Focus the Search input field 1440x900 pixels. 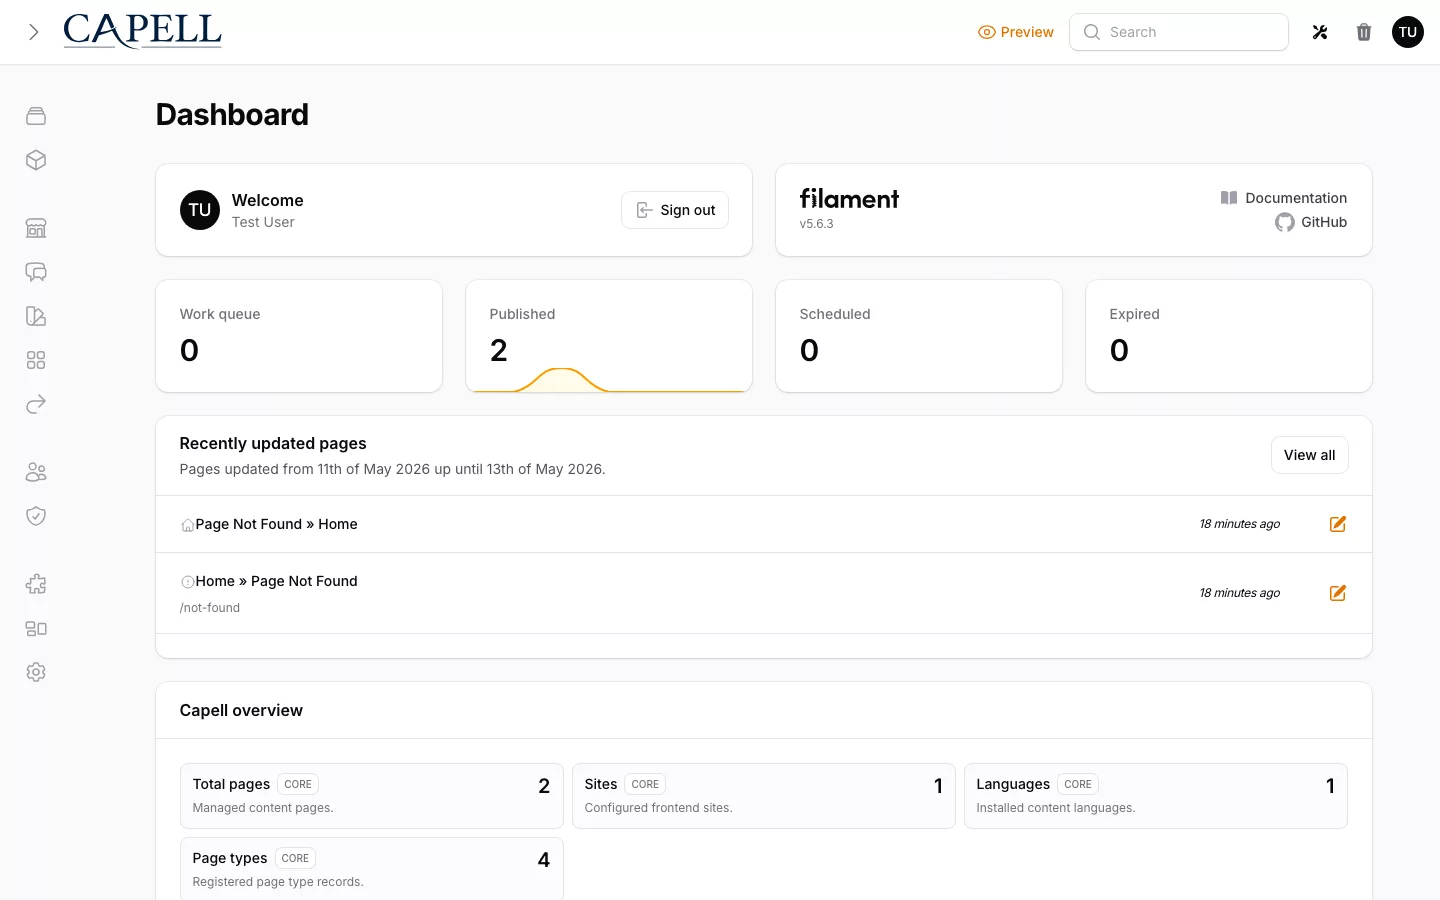pyautogui.click(x=1179, y=32)
